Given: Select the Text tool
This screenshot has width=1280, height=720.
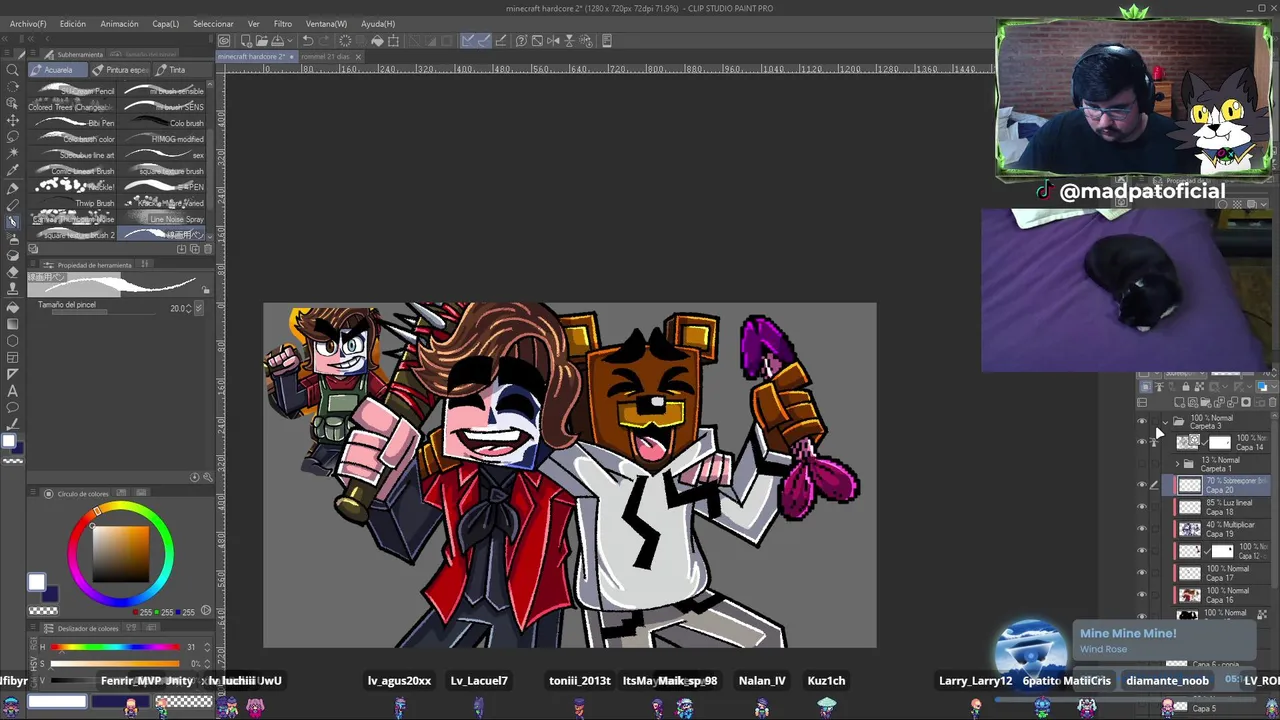Looking at the screenshot, I should pos(13,390).
